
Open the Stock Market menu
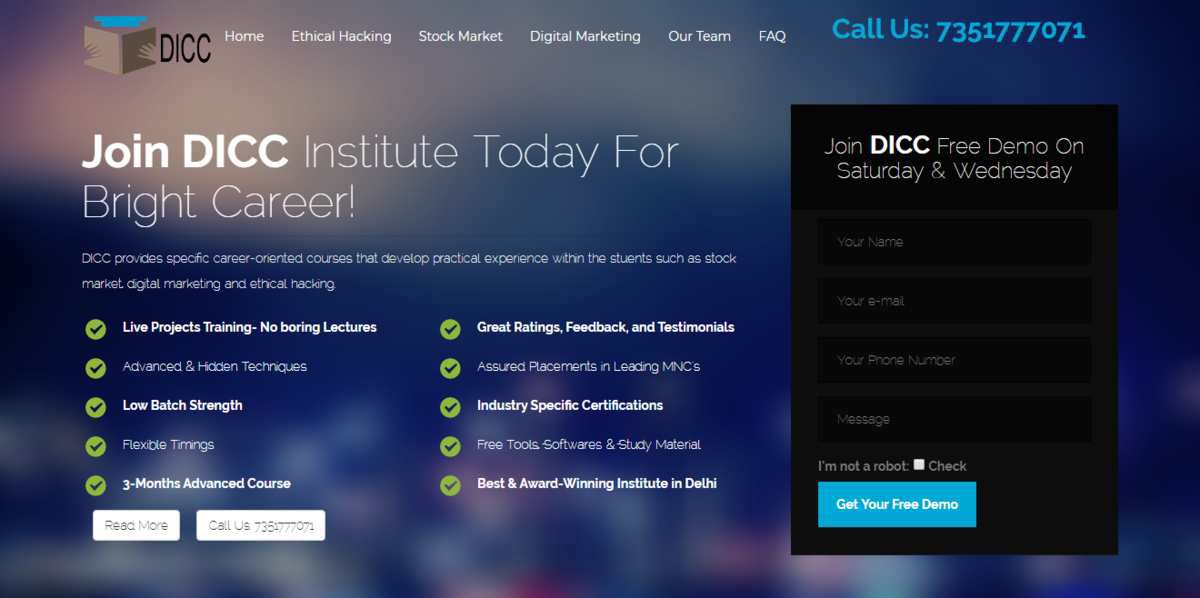(x=460, y=36)
